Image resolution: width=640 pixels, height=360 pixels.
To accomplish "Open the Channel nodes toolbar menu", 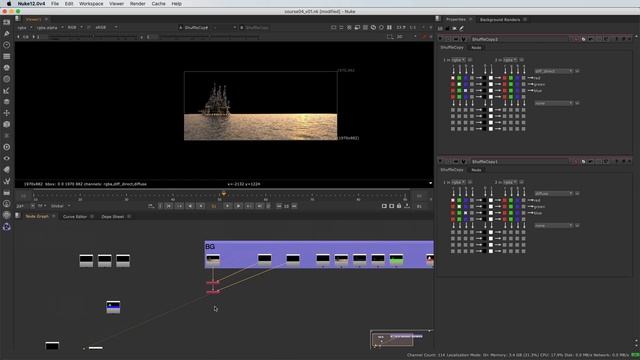I will coord(7,56).
